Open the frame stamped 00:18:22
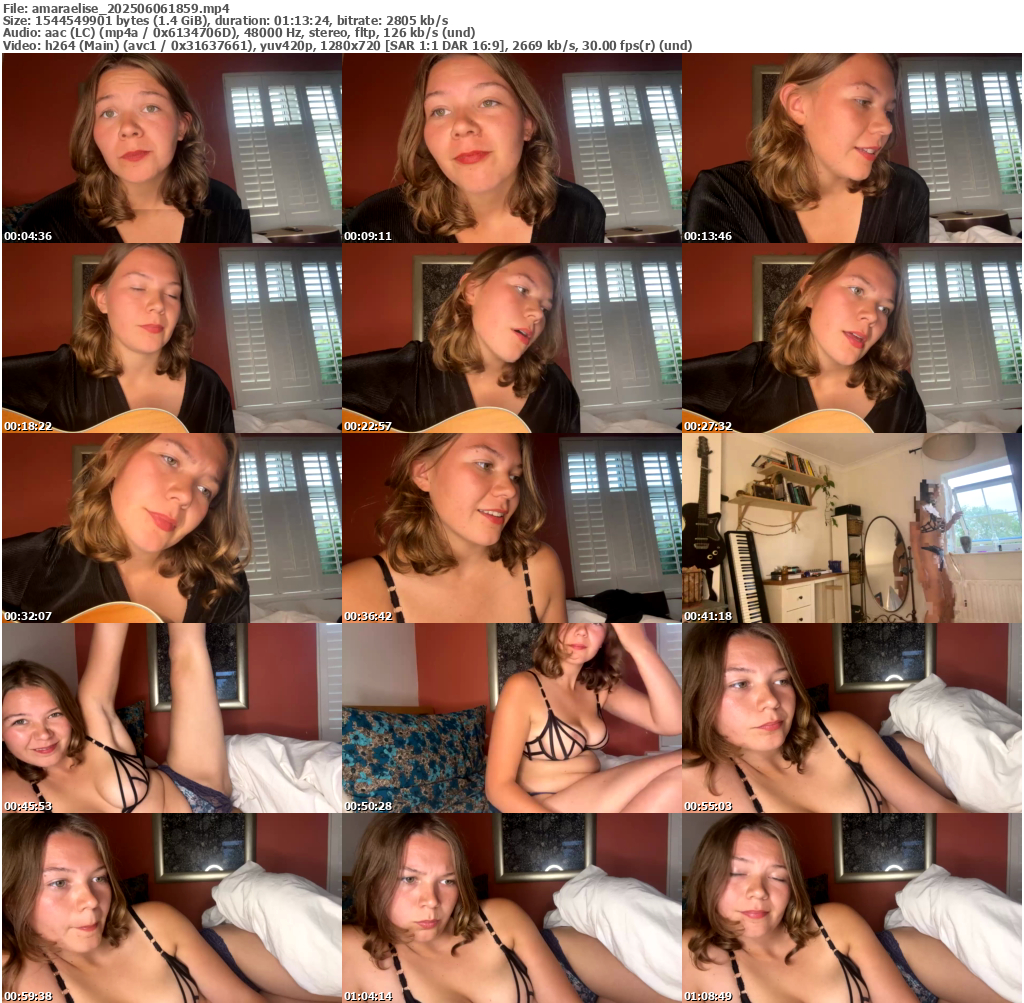 172,338
